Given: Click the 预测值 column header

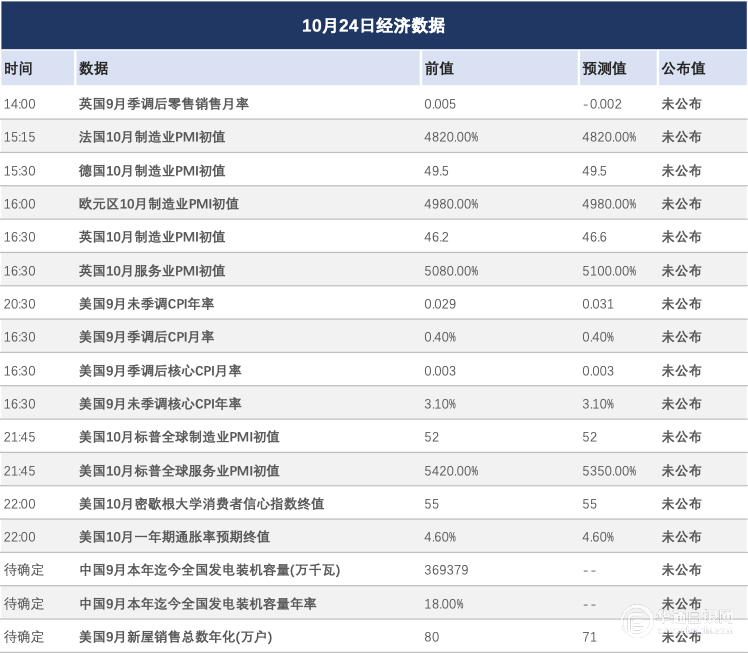Looking at the screenshot, I should (x=603, y=69).
